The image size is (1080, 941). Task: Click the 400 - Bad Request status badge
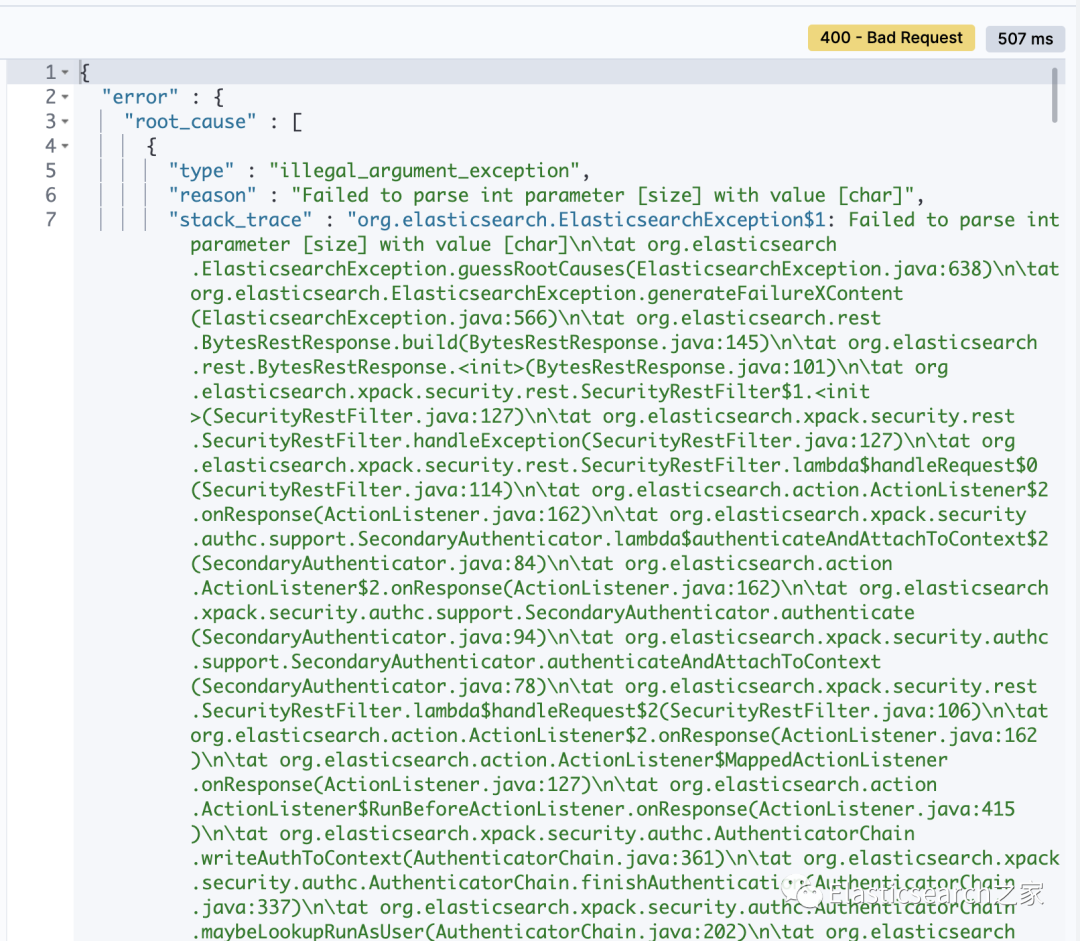(891, 38)
